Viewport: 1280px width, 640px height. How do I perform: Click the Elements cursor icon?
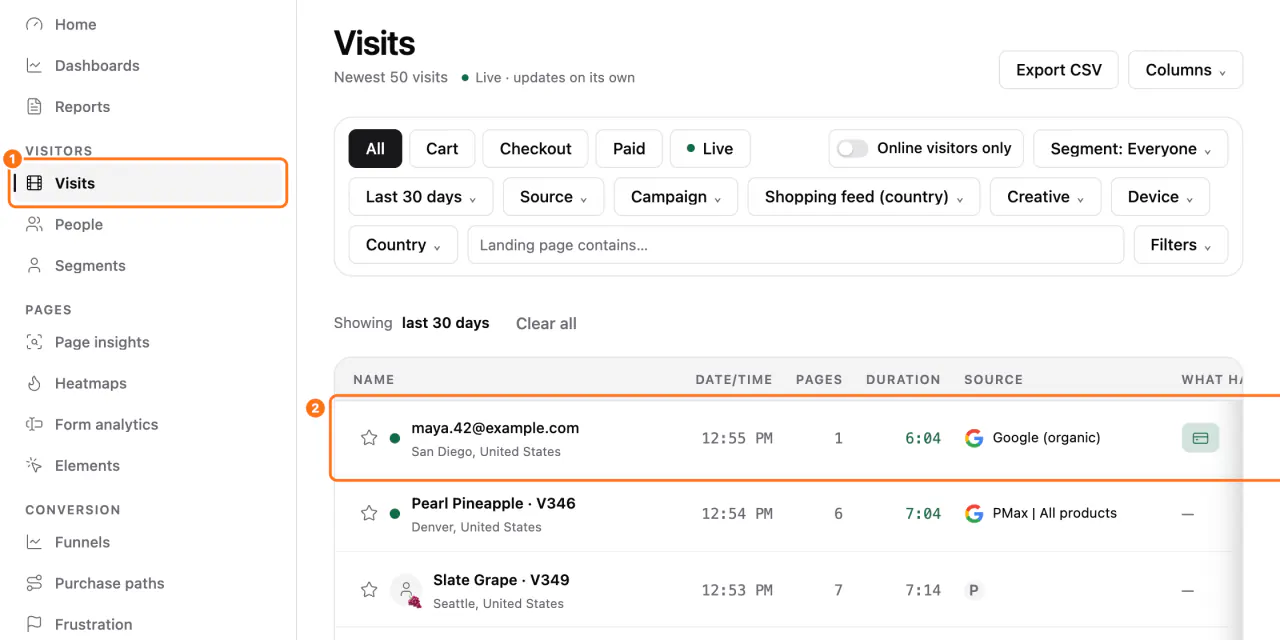coord(34,465)
